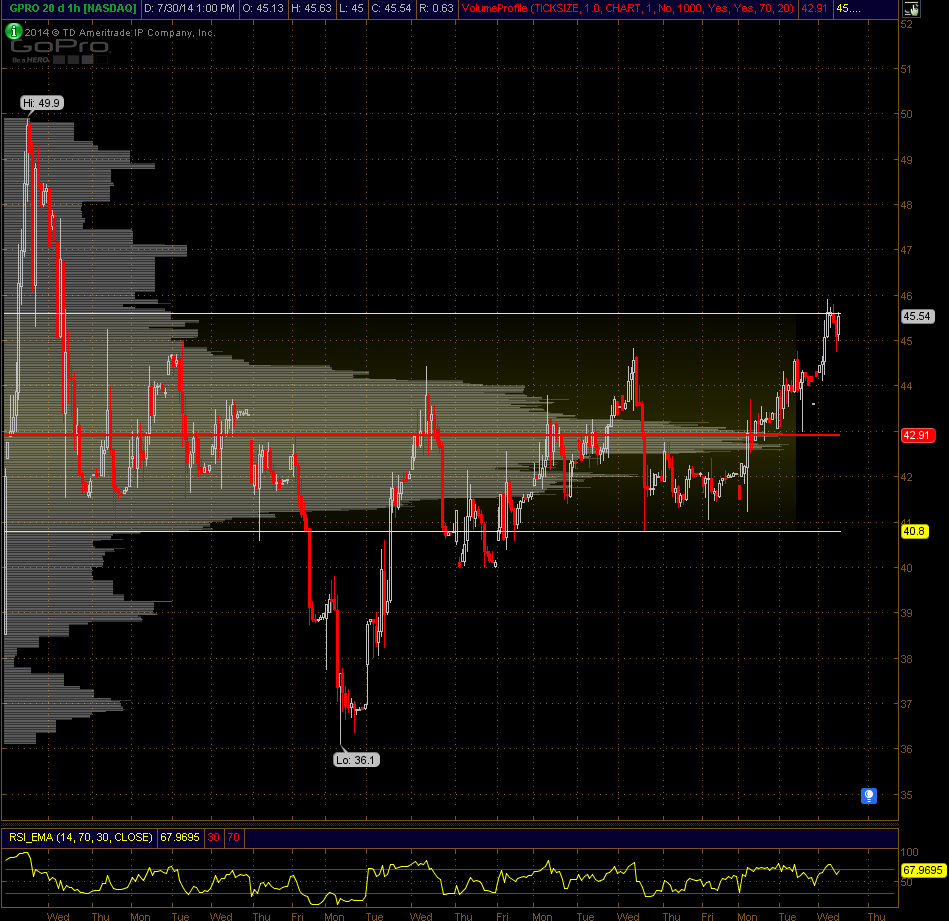Click the yellow 67.9695 RSI axis tag
The image size is (949, 921).
(922, 870)
